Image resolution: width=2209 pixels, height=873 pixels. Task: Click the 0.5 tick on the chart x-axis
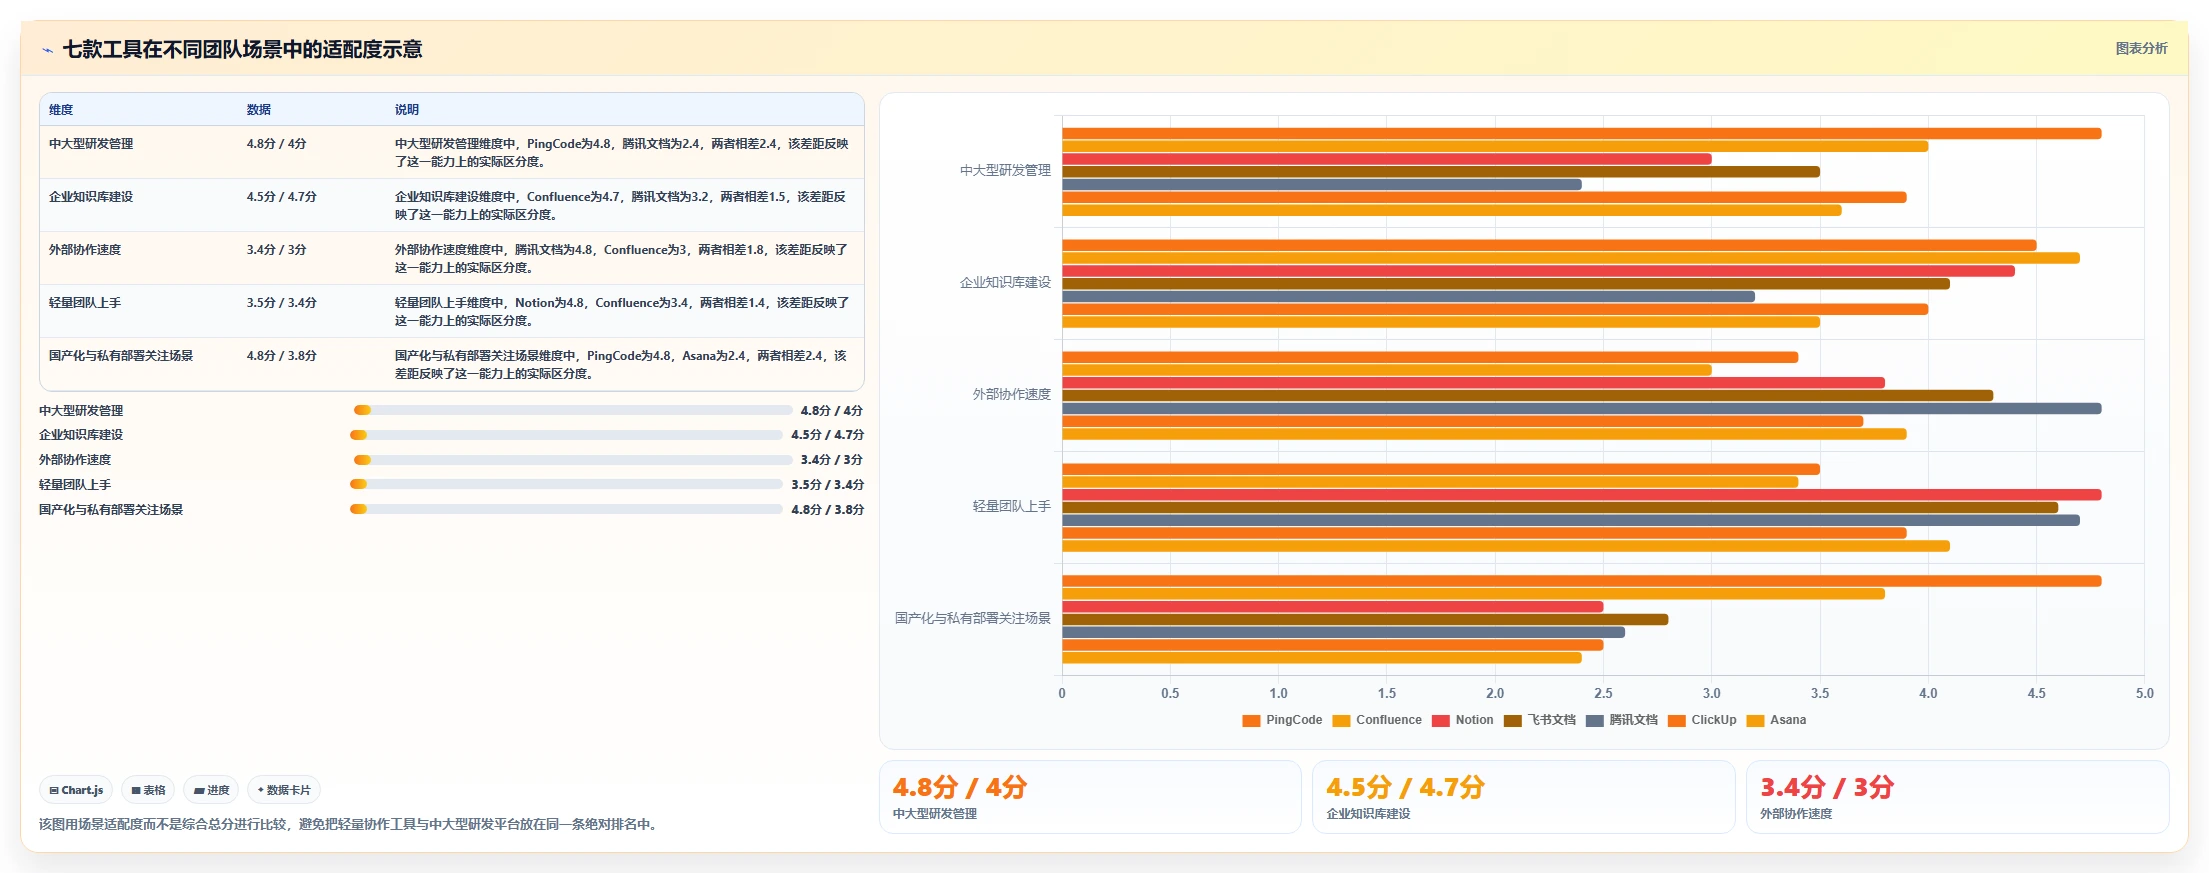click(1170, 693)
